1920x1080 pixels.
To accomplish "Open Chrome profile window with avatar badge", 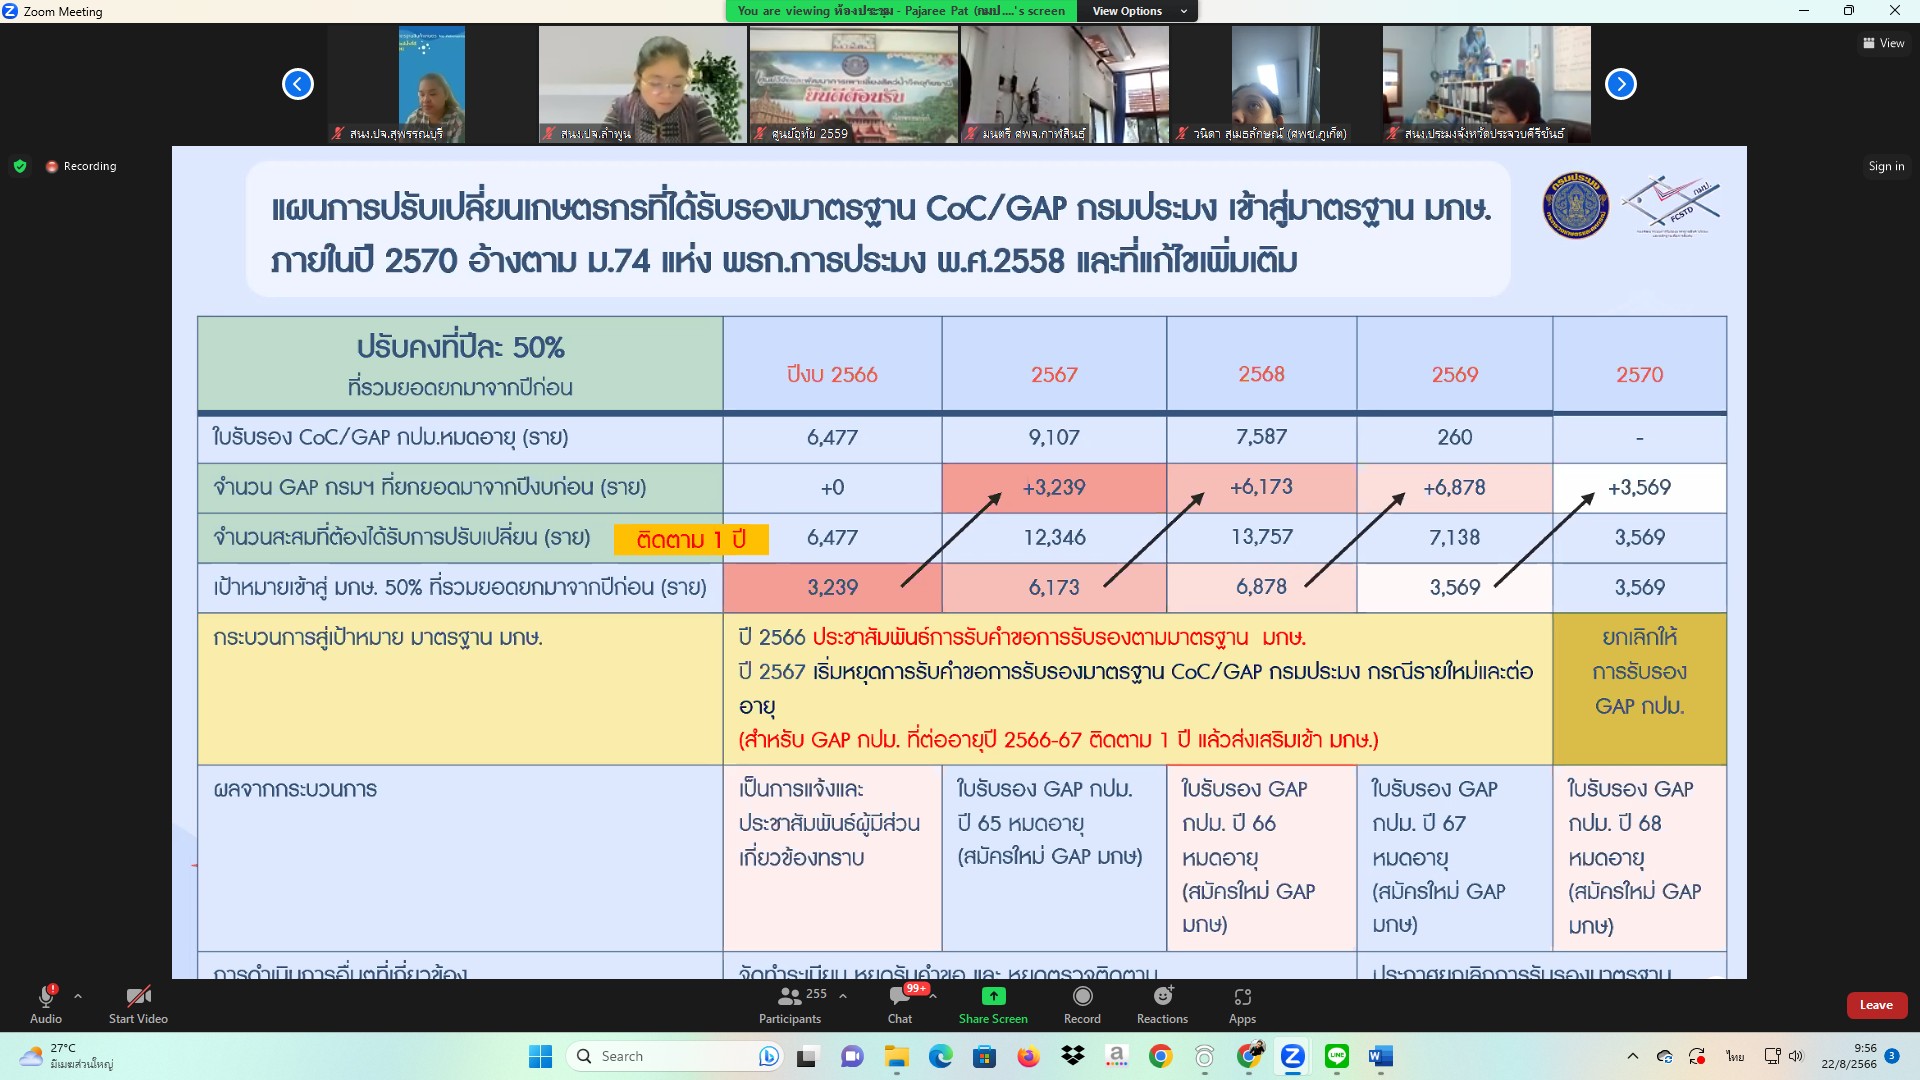I will tap(1250, 1055).
